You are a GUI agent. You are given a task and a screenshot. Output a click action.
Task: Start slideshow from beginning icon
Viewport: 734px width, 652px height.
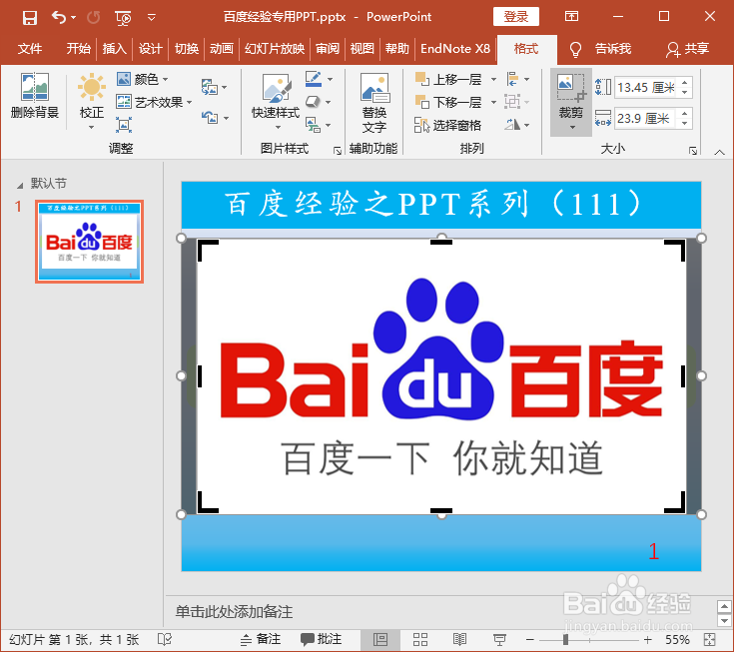click(123, 18)
